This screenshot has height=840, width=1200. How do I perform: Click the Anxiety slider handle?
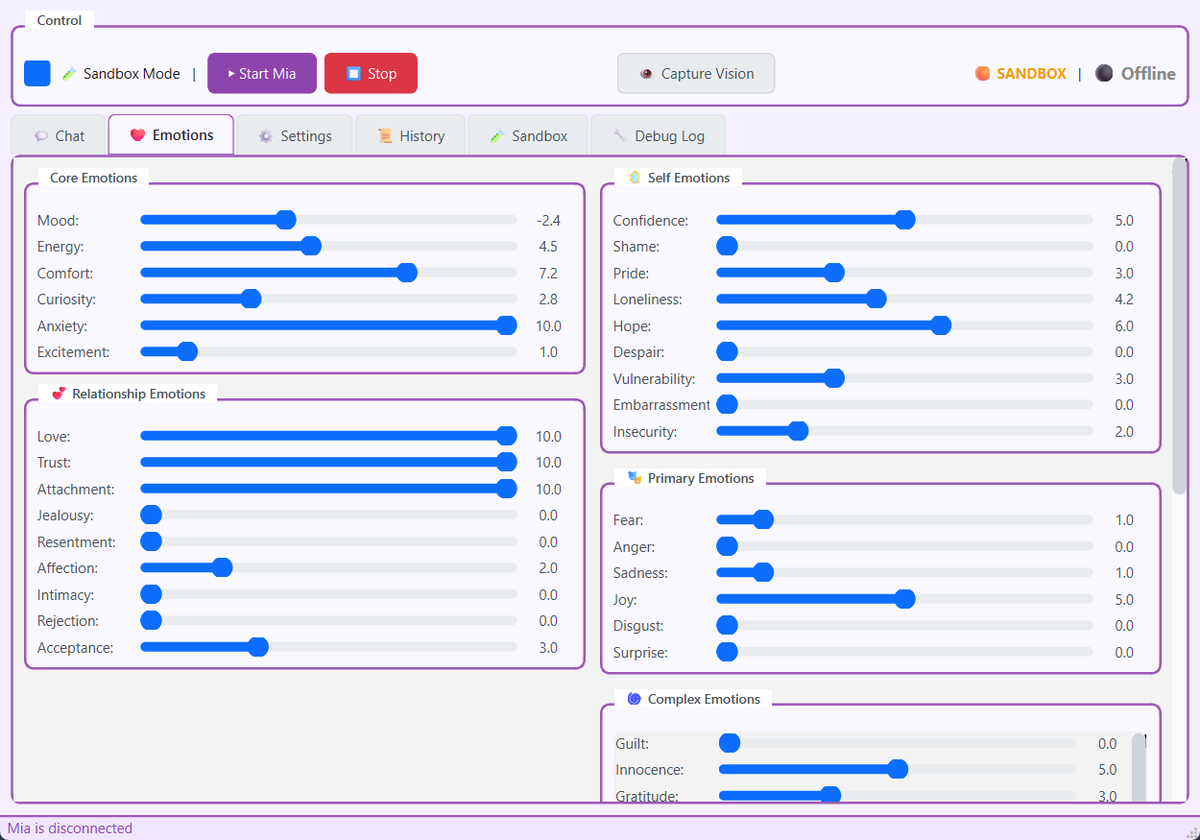(x=507, y=326)
